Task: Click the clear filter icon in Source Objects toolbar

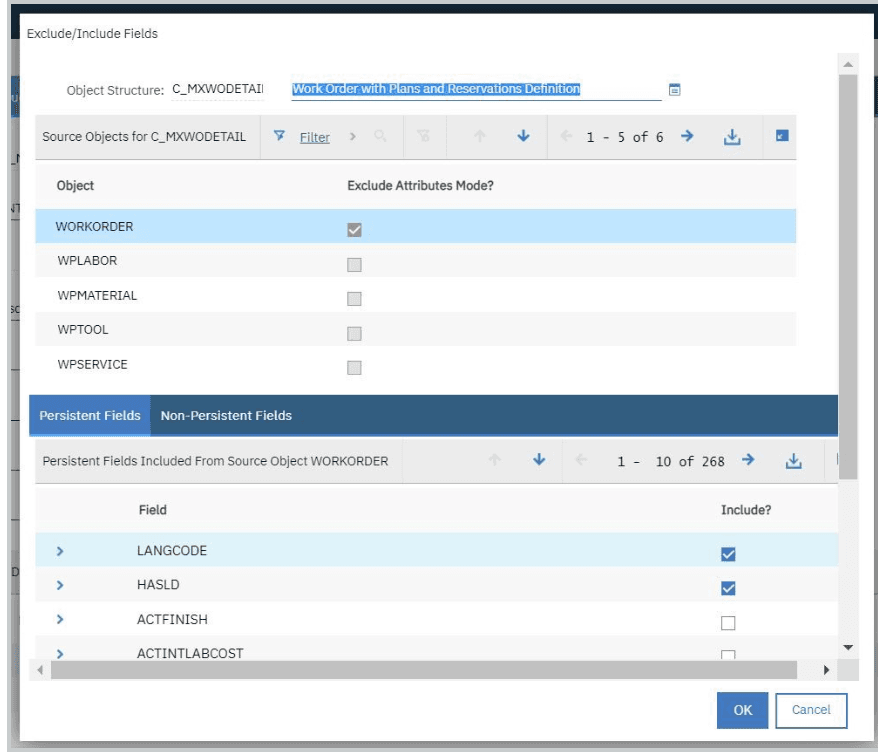Action: [423, 136]
